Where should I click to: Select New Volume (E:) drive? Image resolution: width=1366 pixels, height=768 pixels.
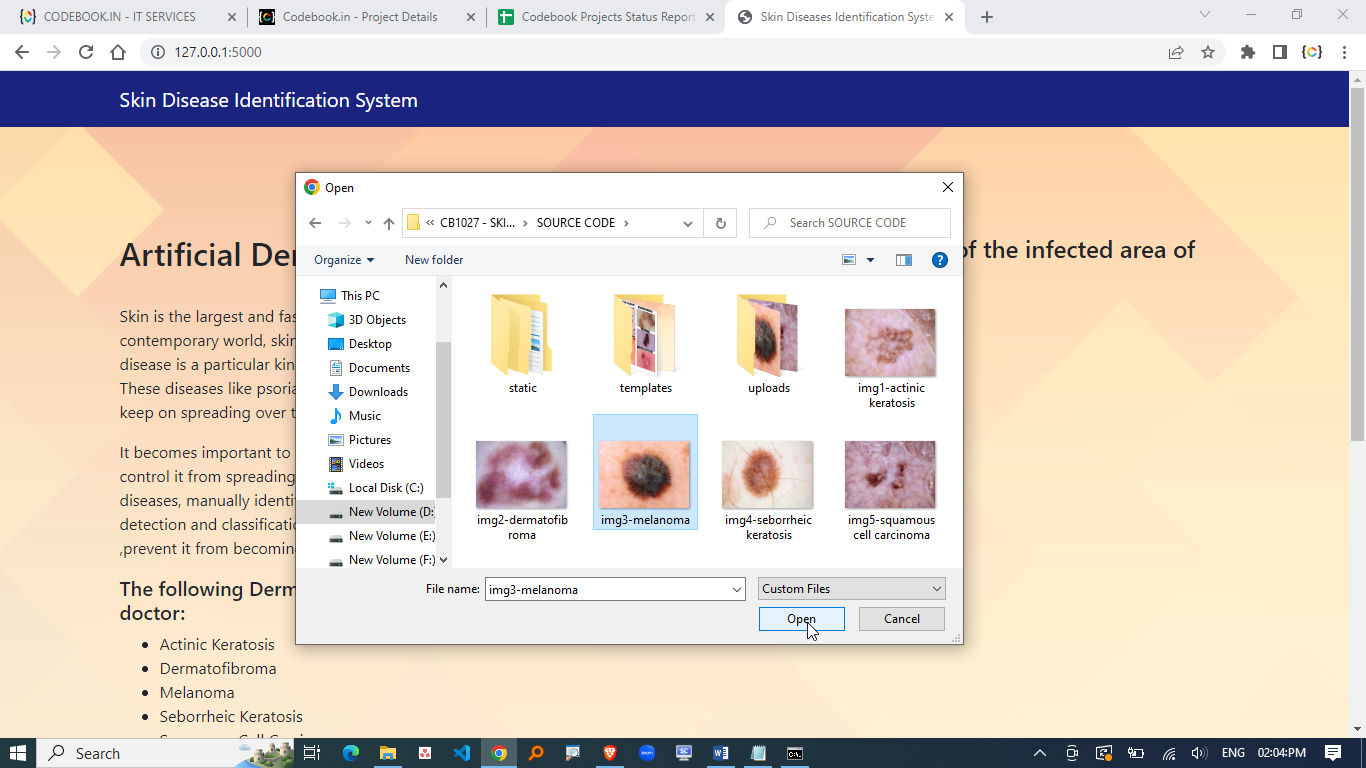(381, 536)
